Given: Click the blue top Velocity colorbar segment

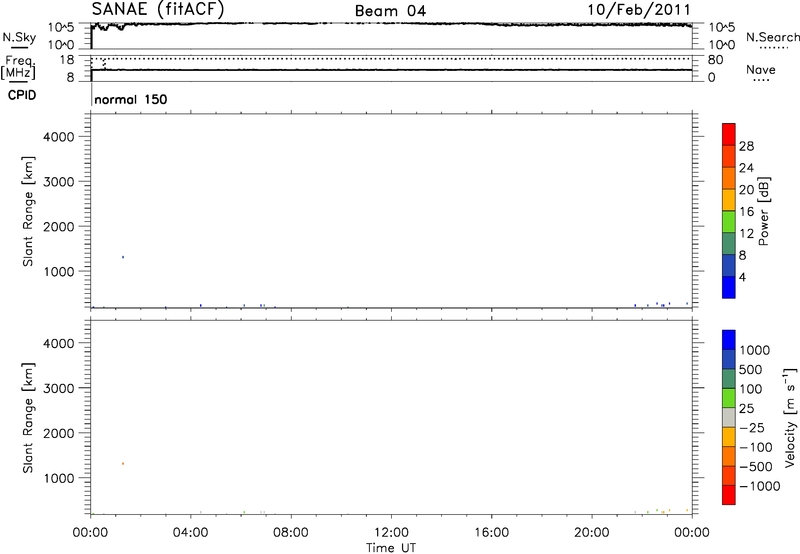Looking at the screenshot, I should point(729,340).
